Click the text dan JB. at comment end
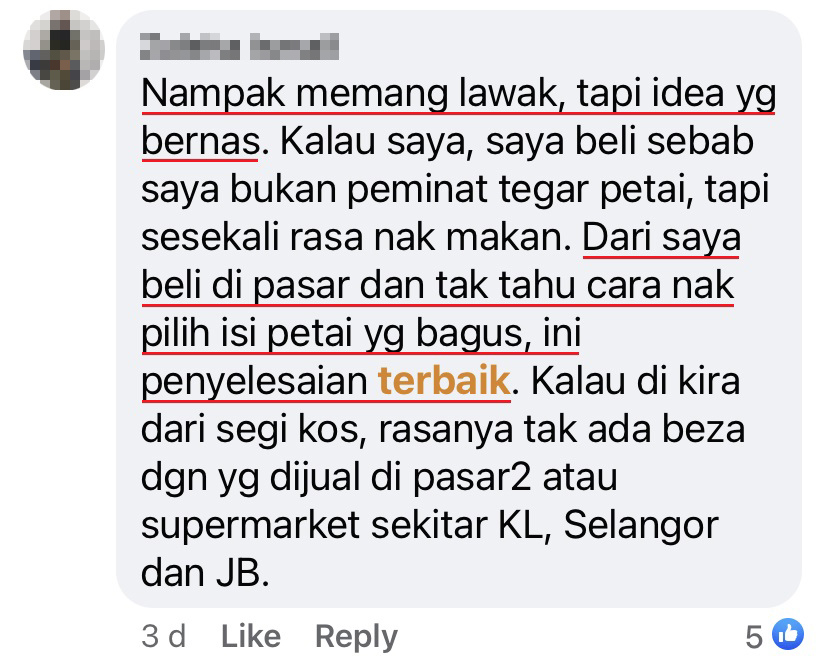 pyautogui.click(x=205, y=573)
